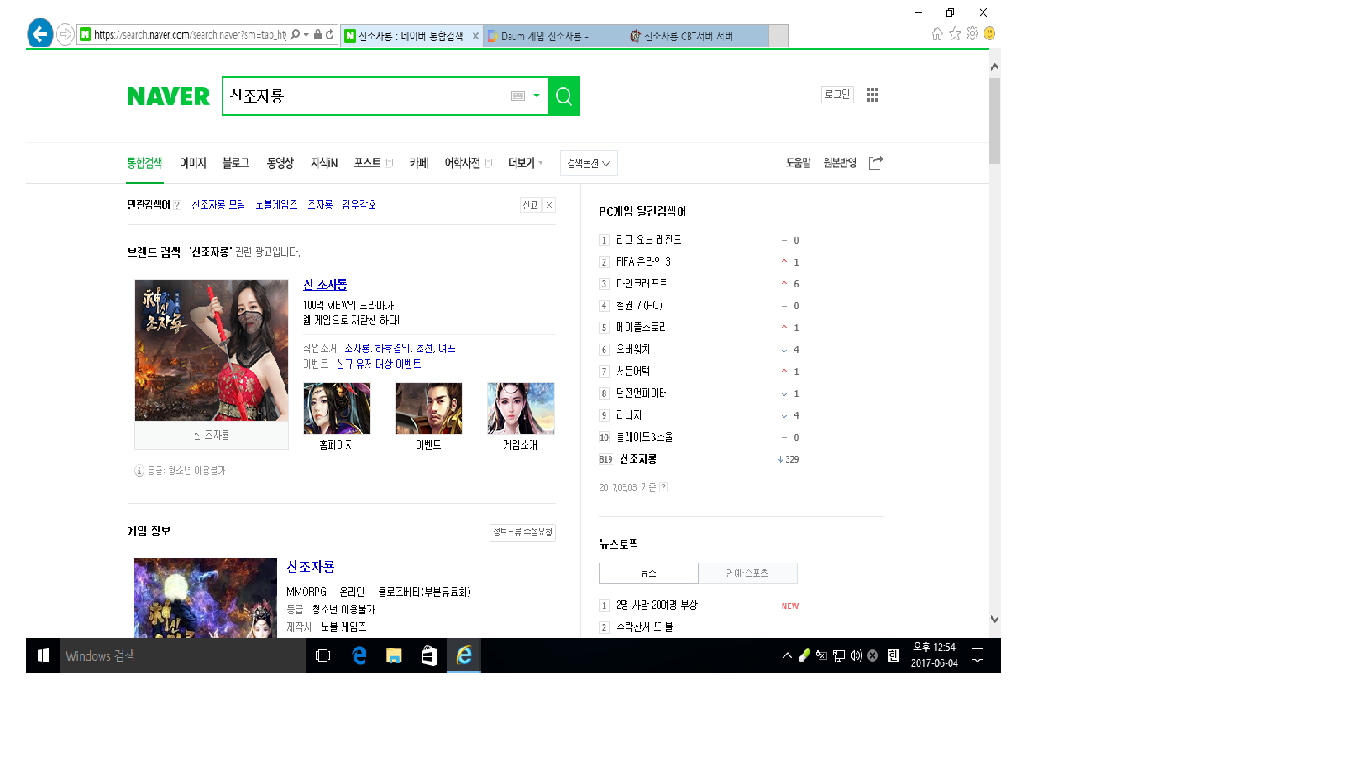Viewport: 1366px width, 768px height.
Task: Click the question mark beside the ranking date
Action: pos(664,488)
